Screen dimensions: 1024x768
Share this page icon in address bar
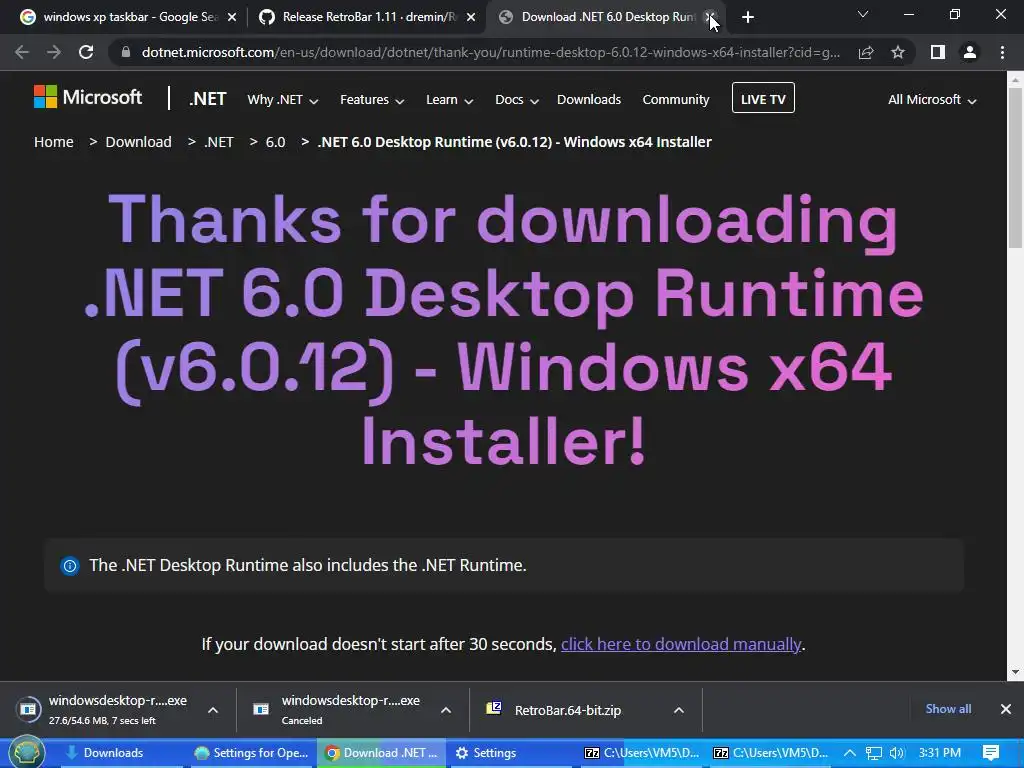pos(866,52)
